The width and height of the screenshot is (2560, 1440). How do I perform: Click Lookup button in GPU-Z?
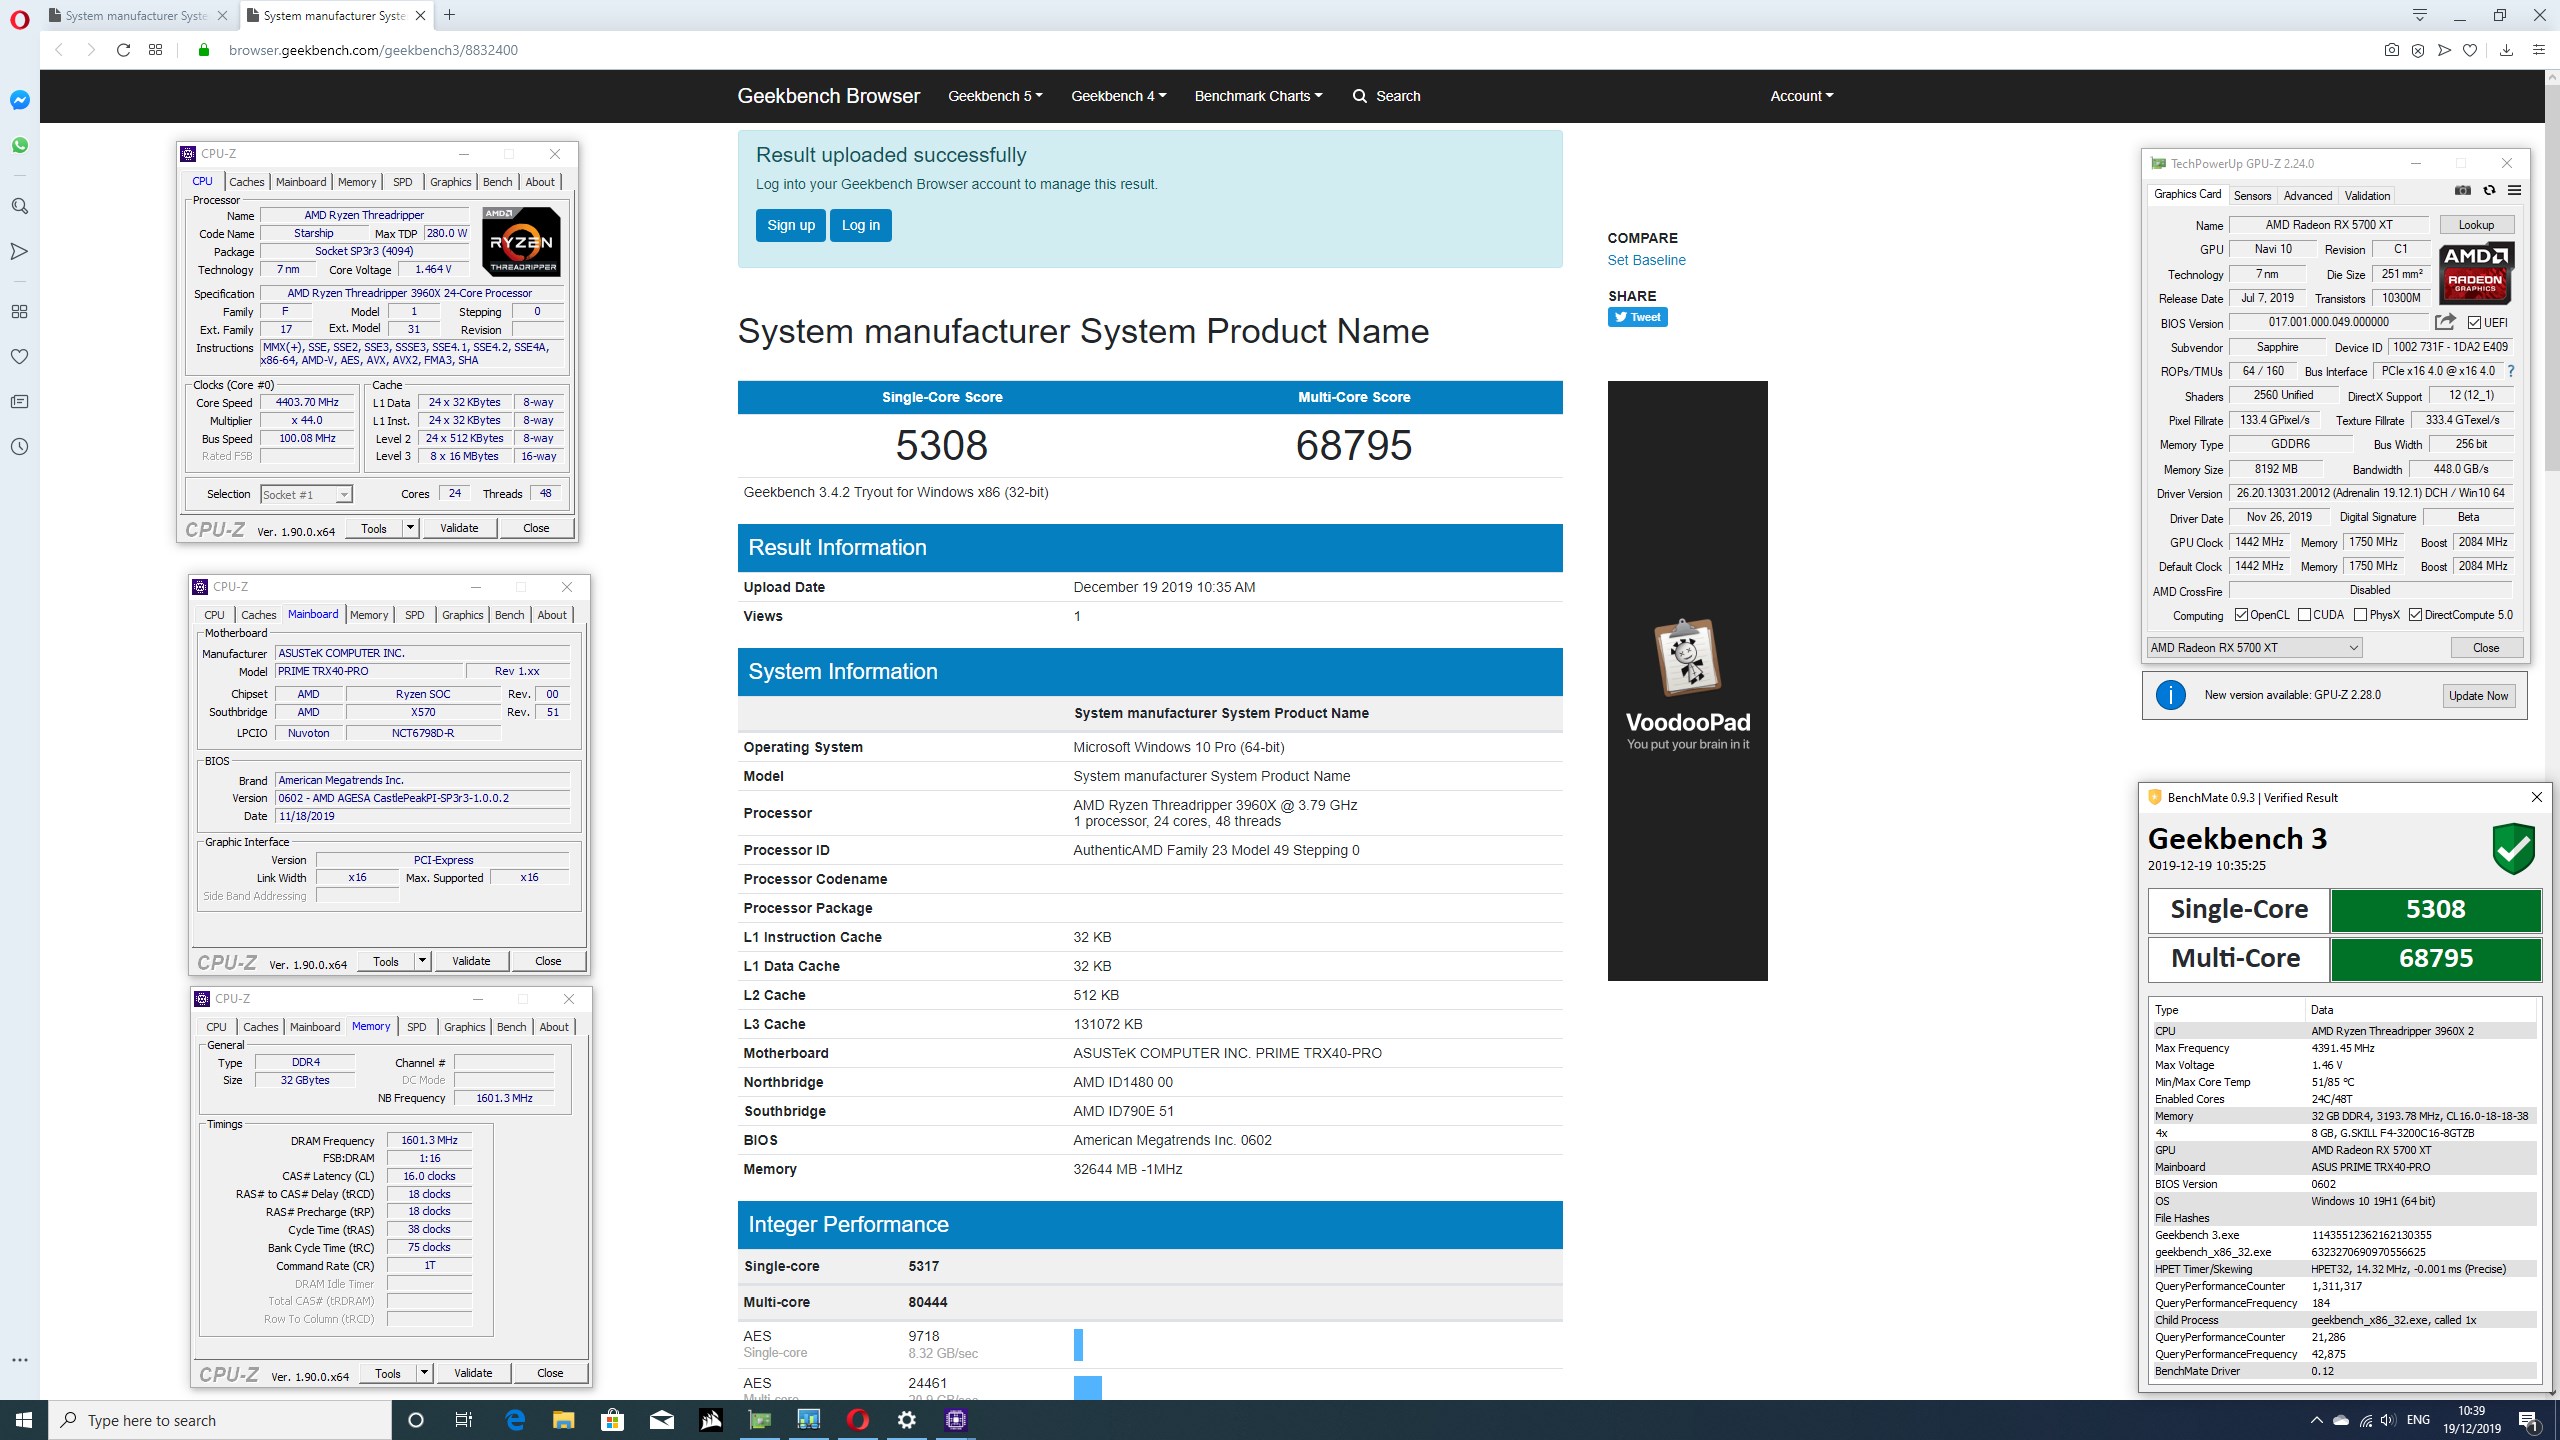2477,225
